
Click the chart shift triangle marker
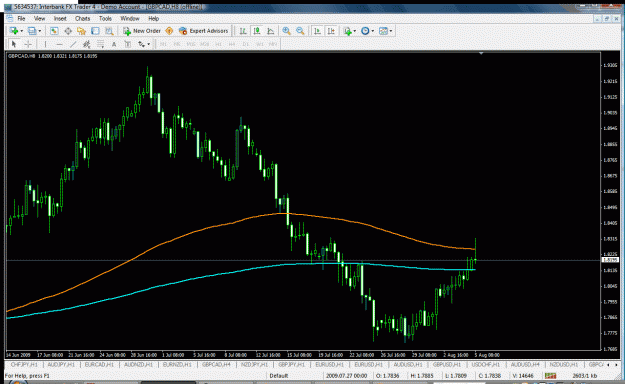[481, 53]
